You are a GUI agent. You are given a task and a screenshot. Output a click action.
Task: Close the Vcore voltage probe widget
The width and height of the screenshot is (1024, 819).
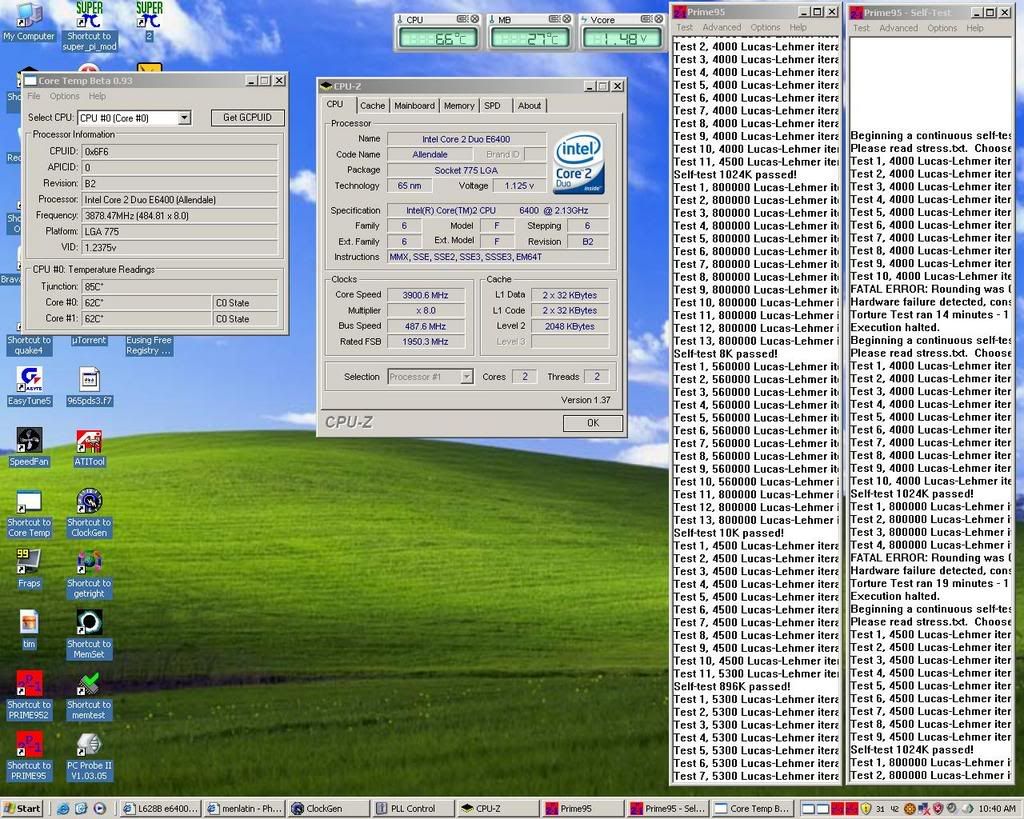(x=660, y=19)
